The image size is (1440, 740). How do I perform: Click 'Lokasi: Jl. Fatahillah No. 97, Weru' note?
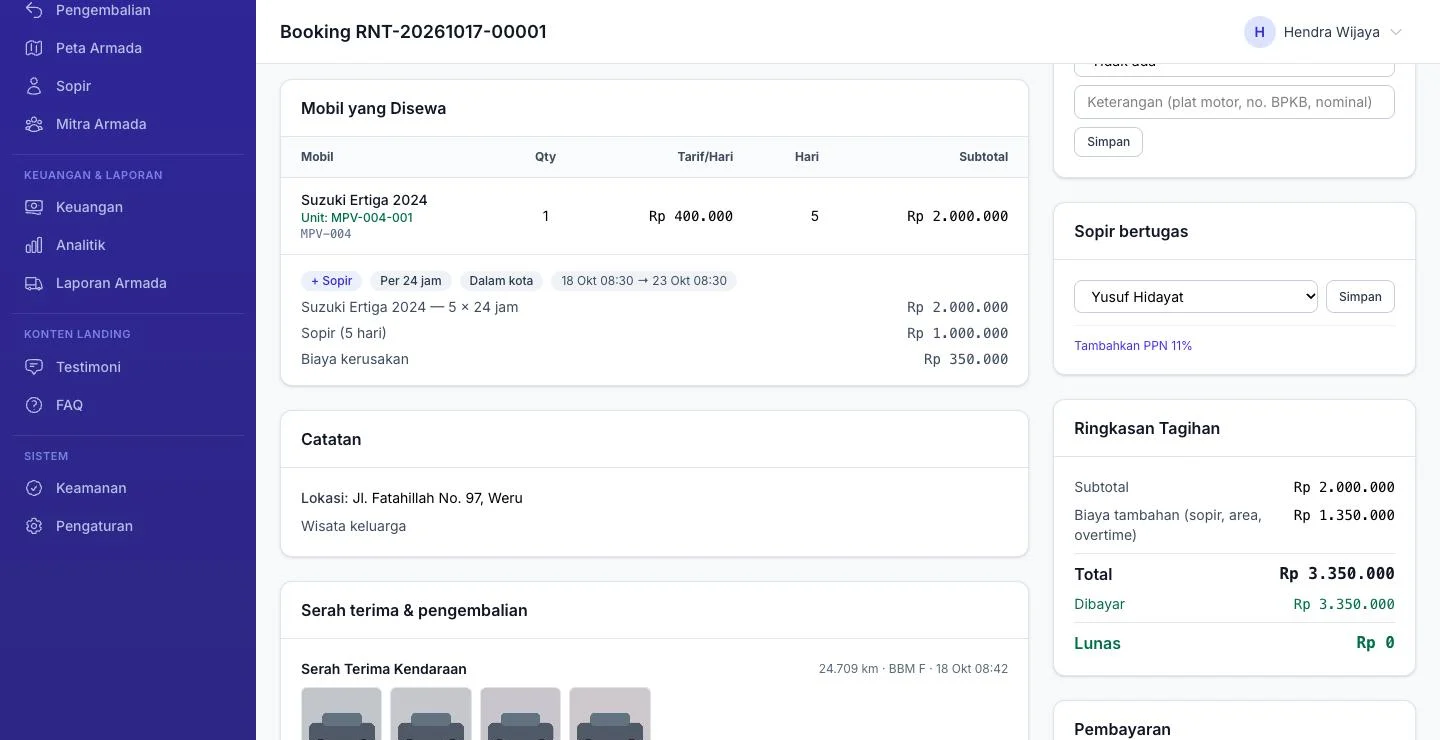[x=412, y=498]
